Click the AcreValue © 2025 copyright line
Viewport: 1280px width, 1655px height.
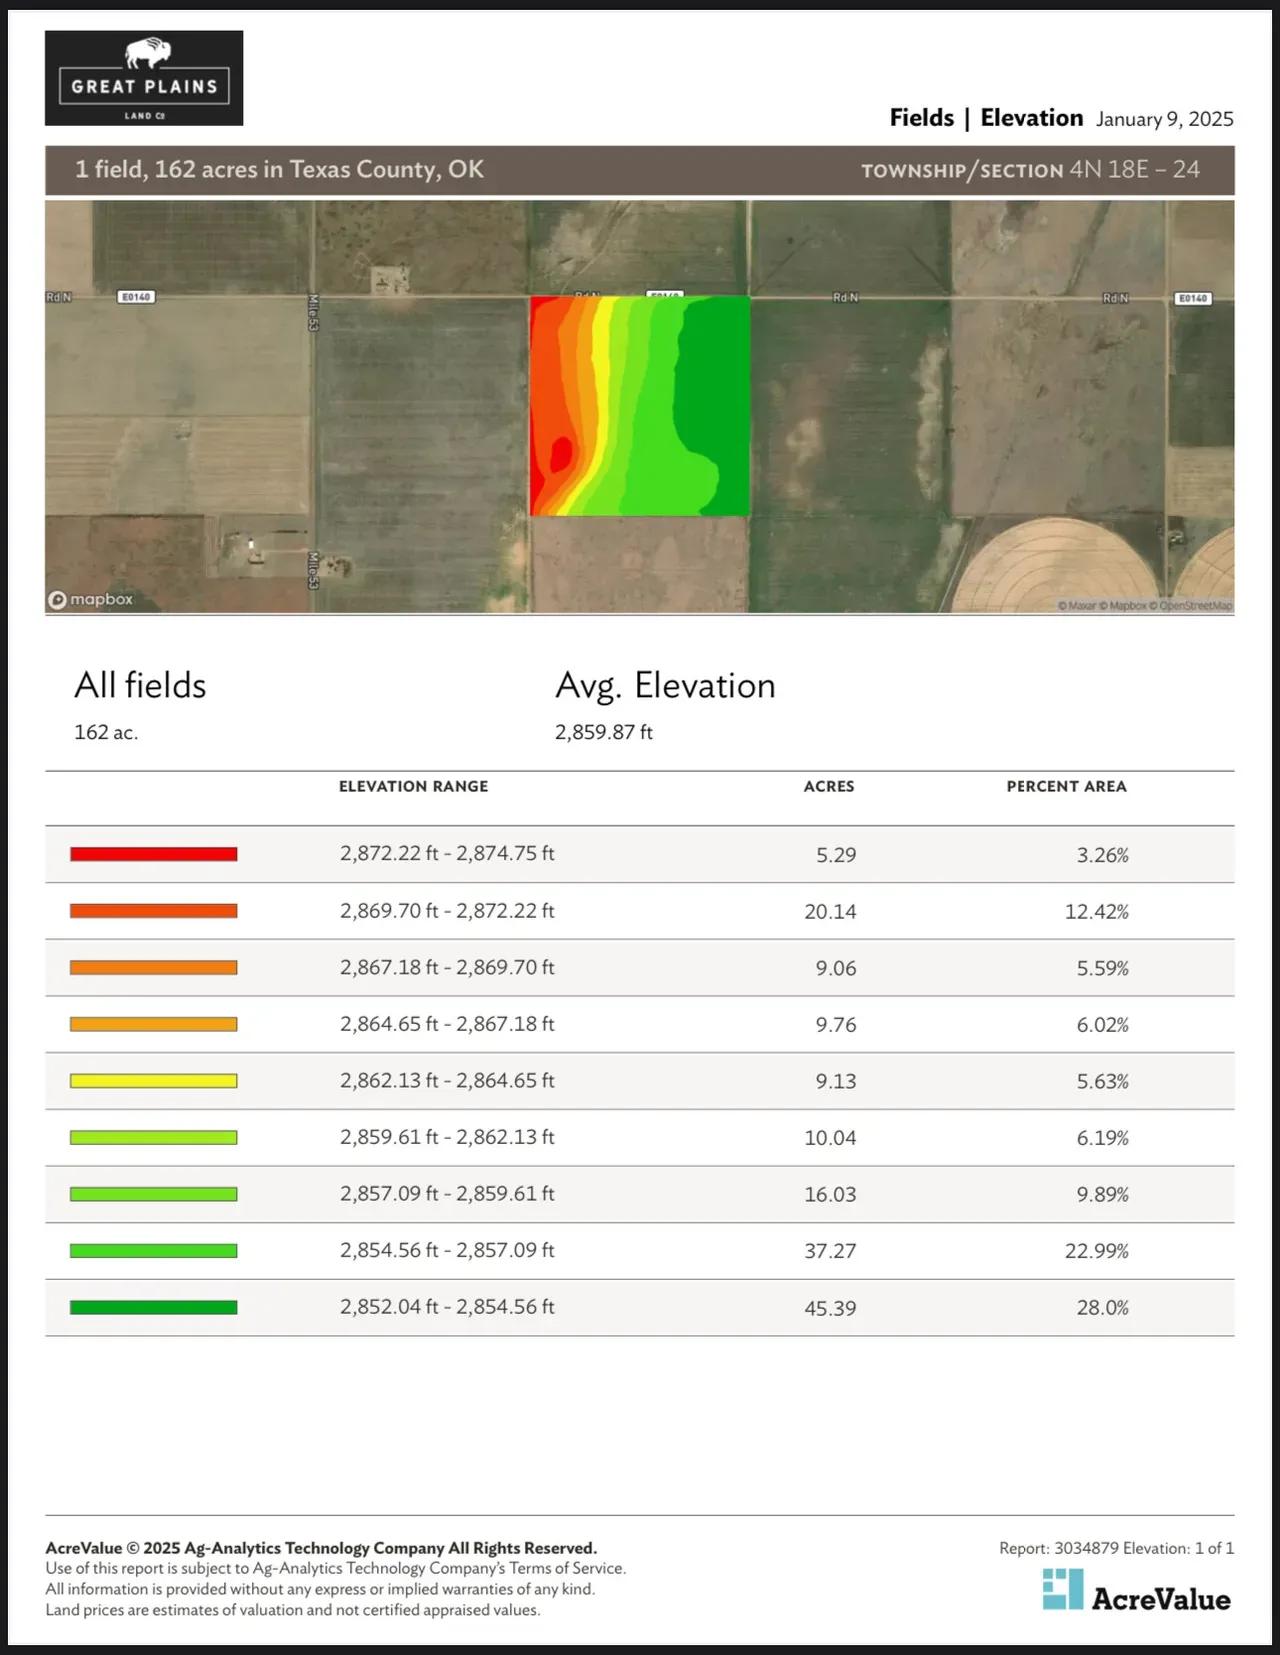(321, 1548)
